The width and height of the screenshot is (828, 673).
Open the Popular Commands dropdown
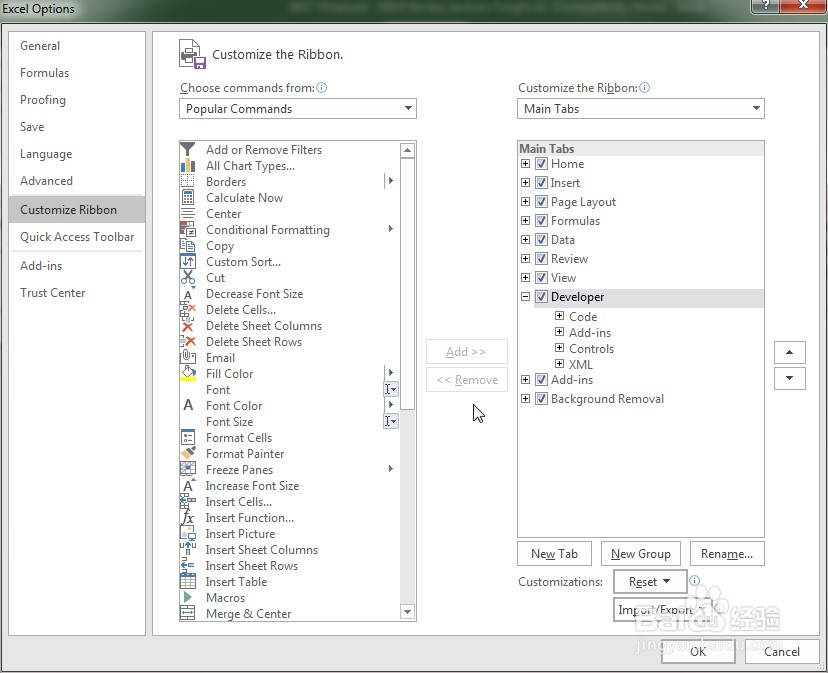point(298,108)
